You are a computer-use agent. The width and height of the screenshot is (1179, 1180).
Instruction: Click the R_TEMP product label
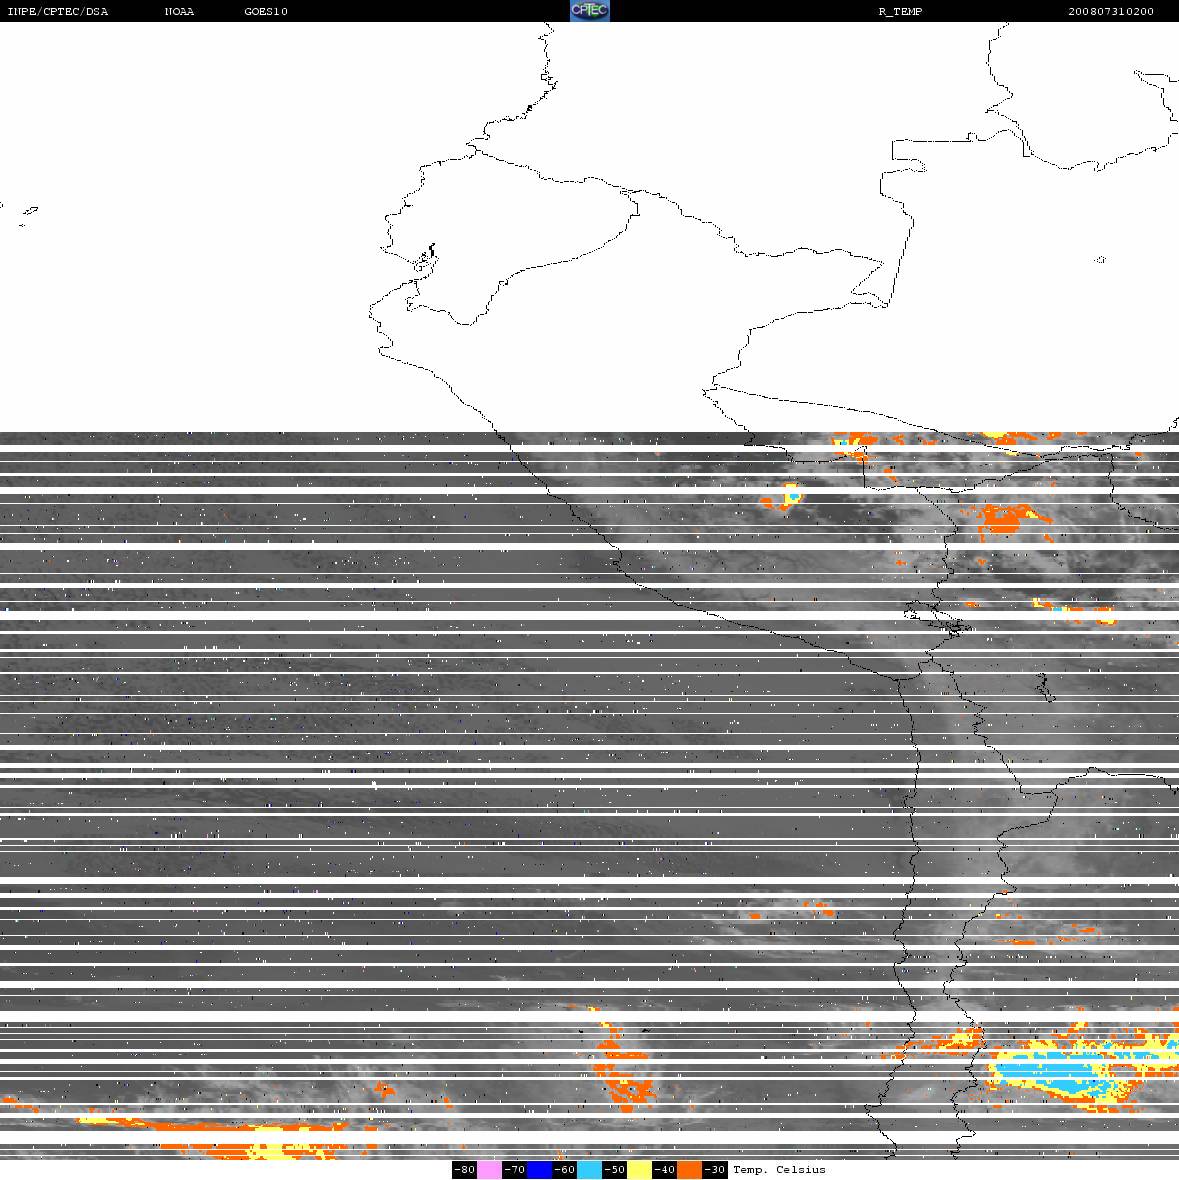click(x=900, y=11)
